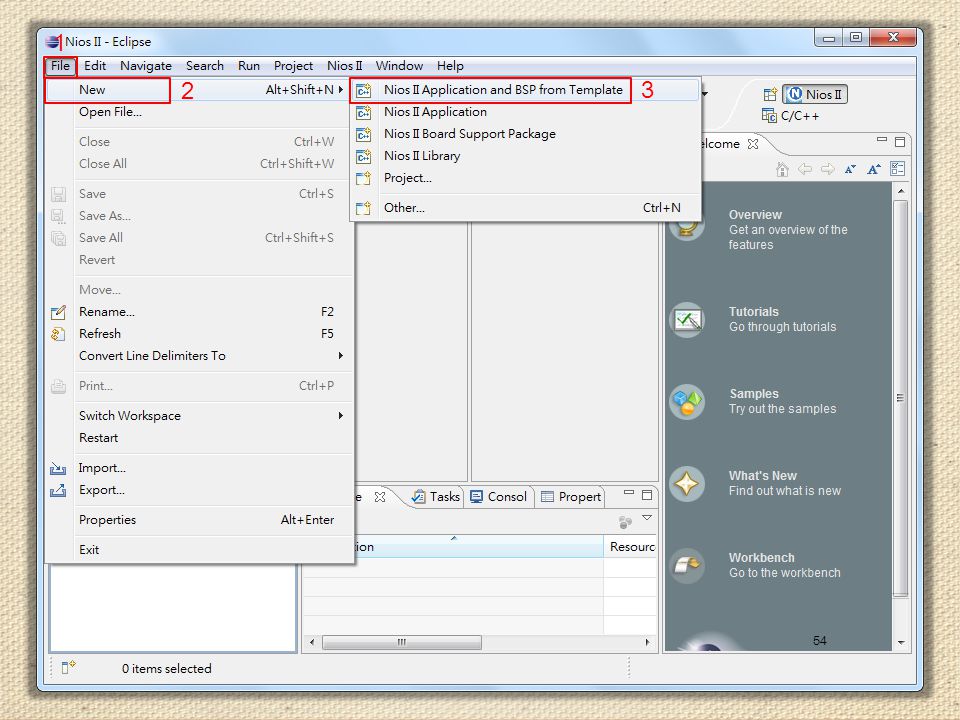Click customize page icon in Welcome toolbar

(x=898, y=169)
